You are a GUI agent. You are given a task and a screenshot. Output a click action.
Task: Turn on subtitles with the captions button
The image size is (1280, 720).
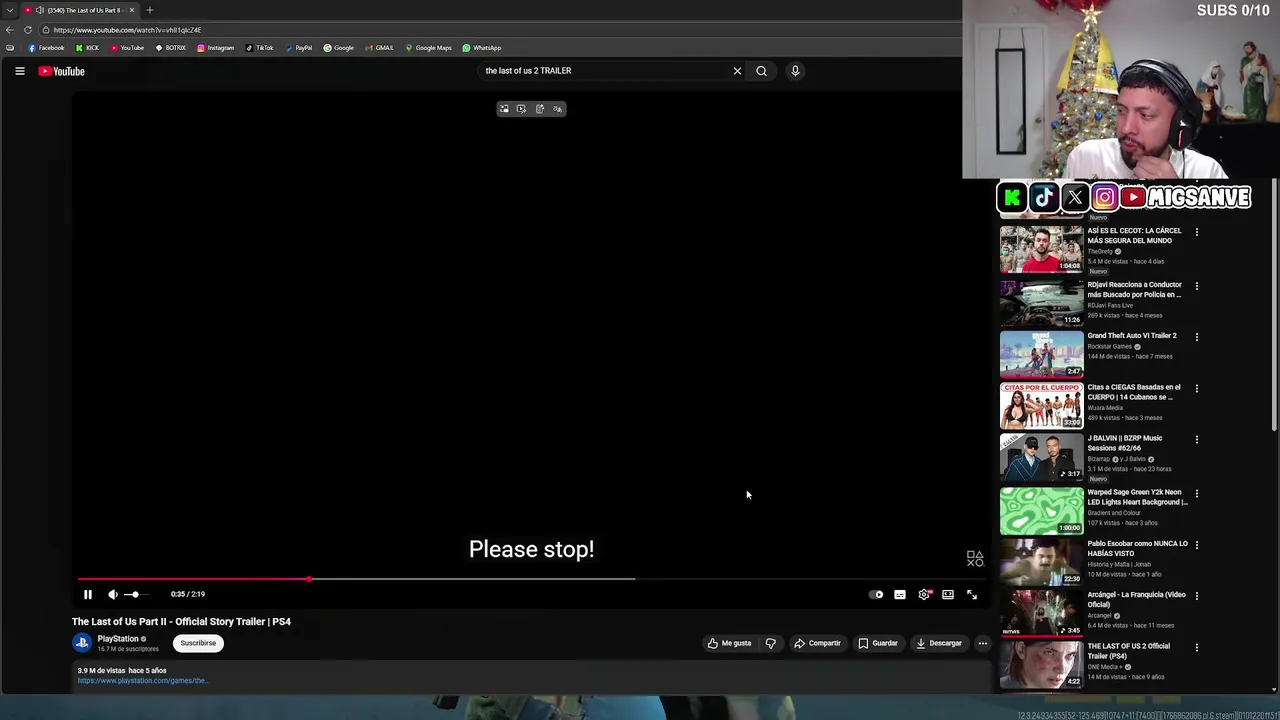900,594
